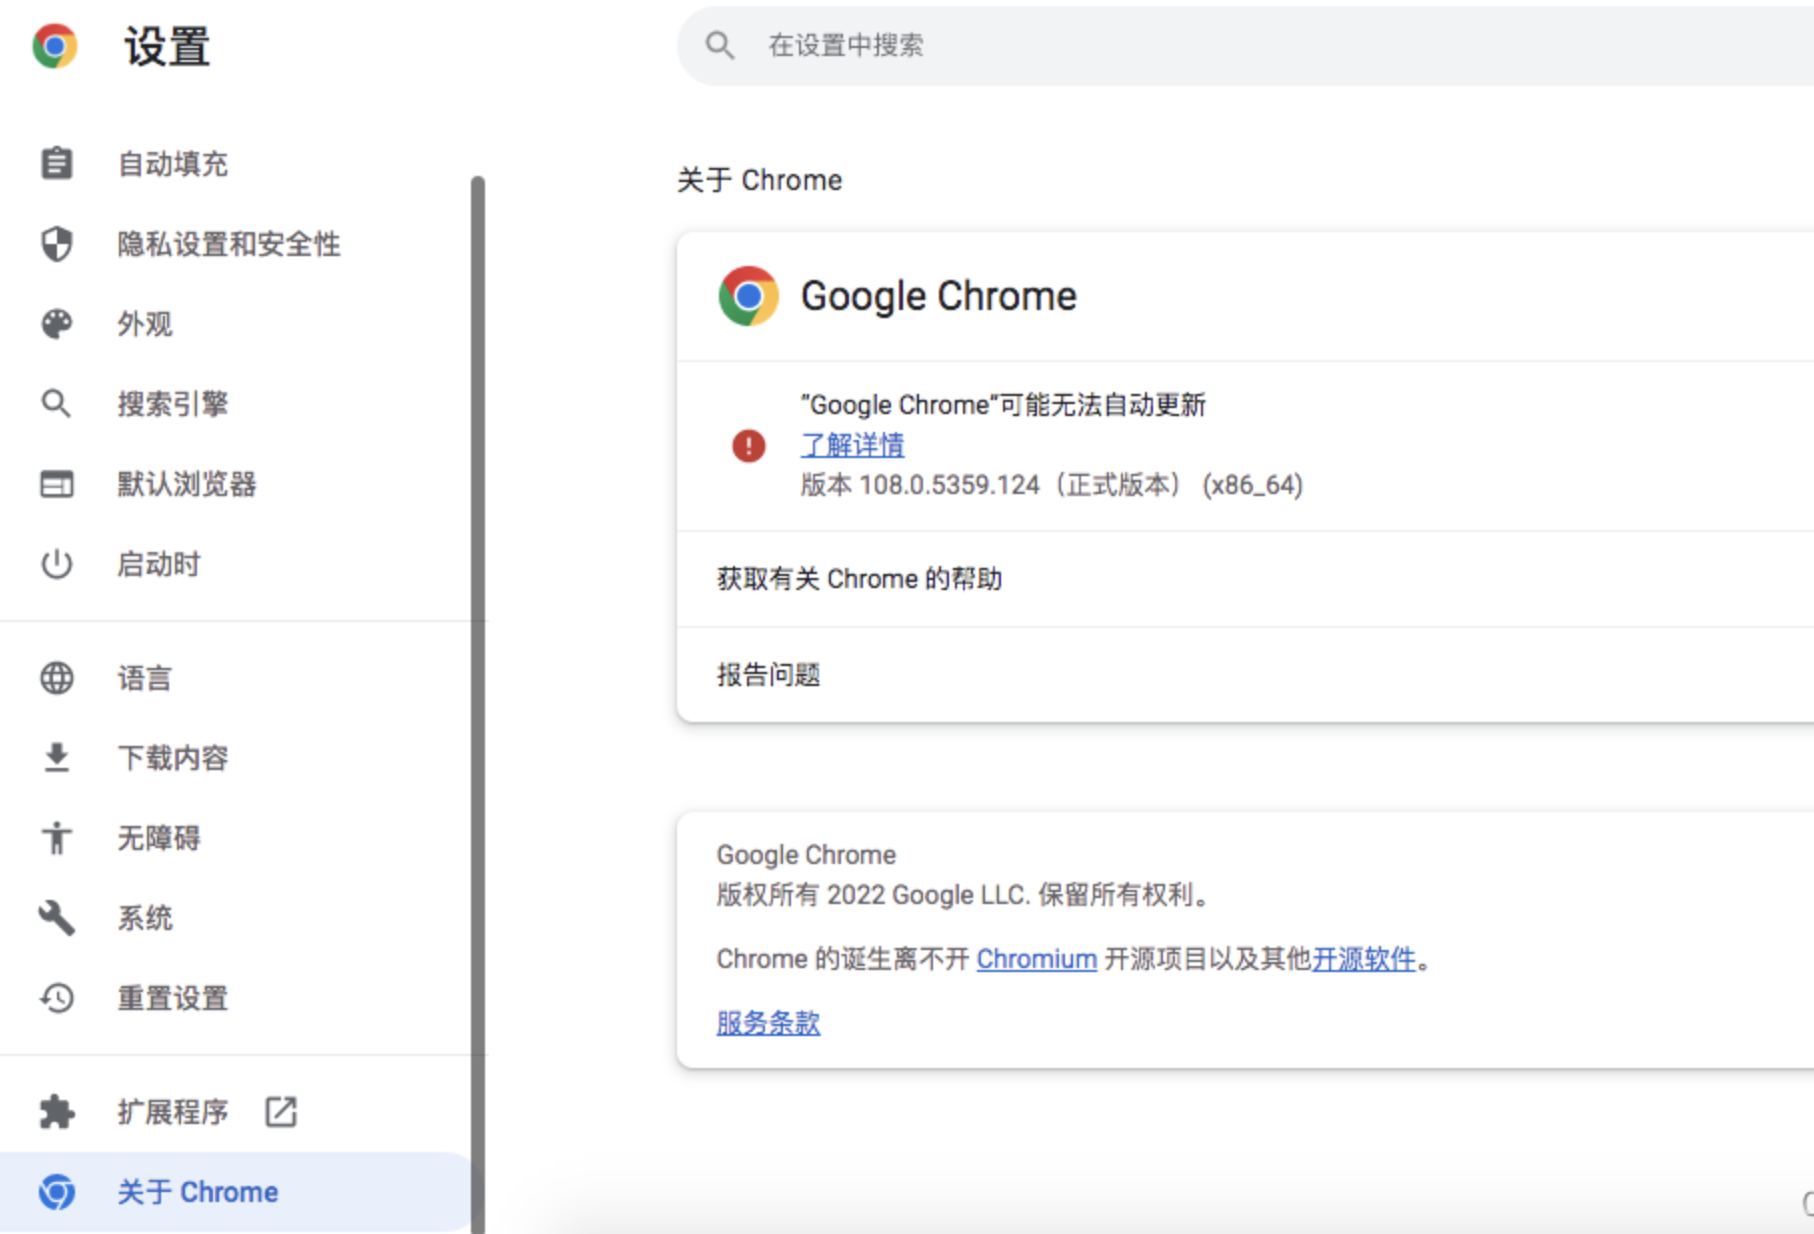Image resolution: width=1814 pixels, height=1234 pixels.
Task: Click the shield icon for 隐私设置和安全性
Action: 56,243
